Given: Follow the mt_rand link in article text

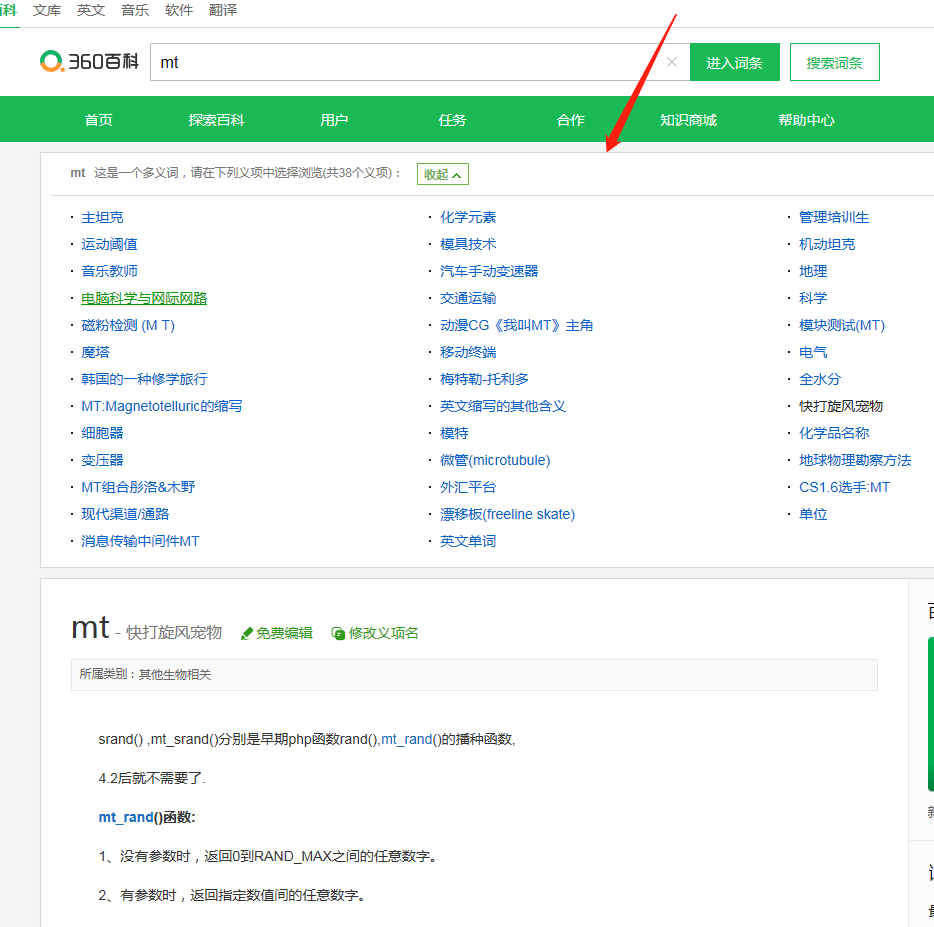Looking at the screenshot, I should click(x=406, y=739).
